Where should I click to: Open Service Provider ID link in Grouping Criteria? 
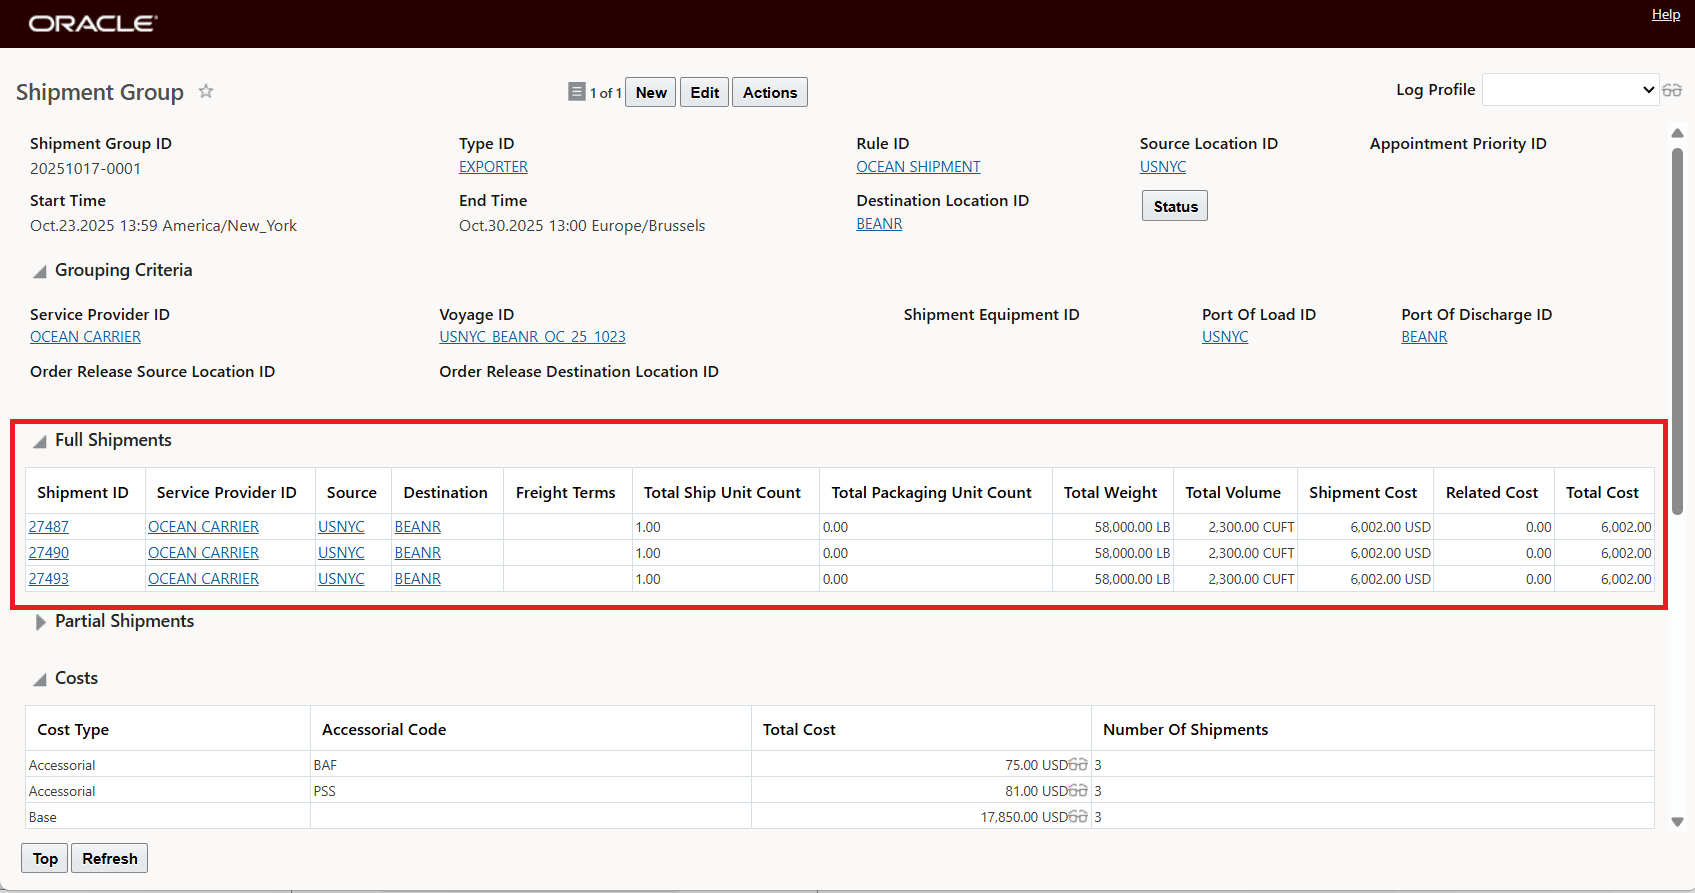click(85, 337)
